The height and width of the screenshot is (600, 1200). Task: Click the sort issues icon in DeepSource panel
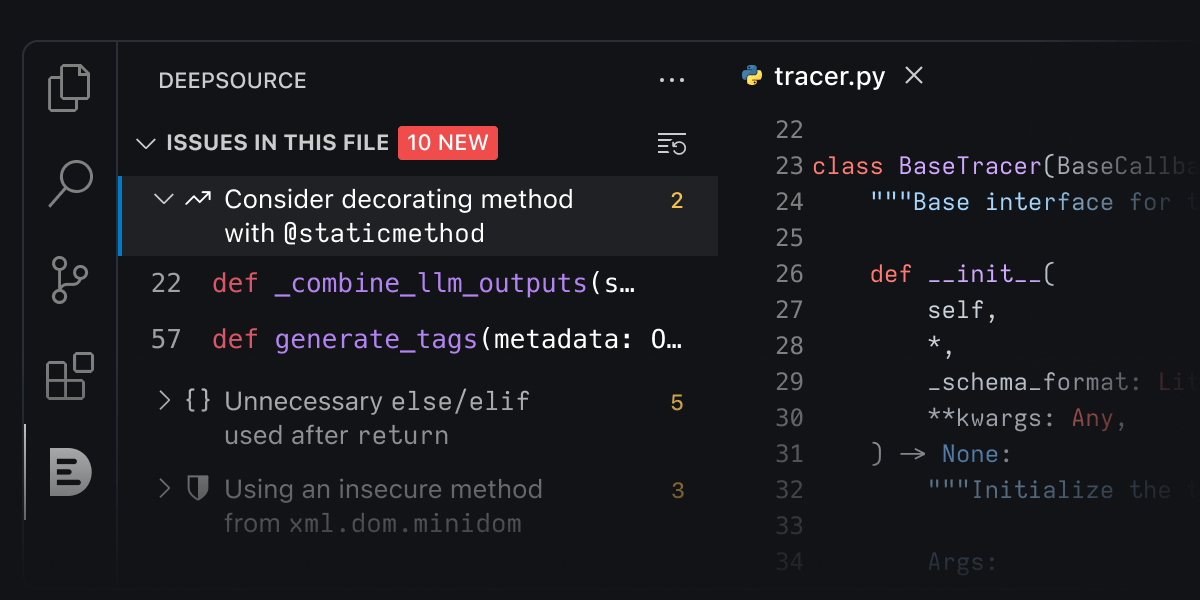pyautogui.click(x=671, y=144)
